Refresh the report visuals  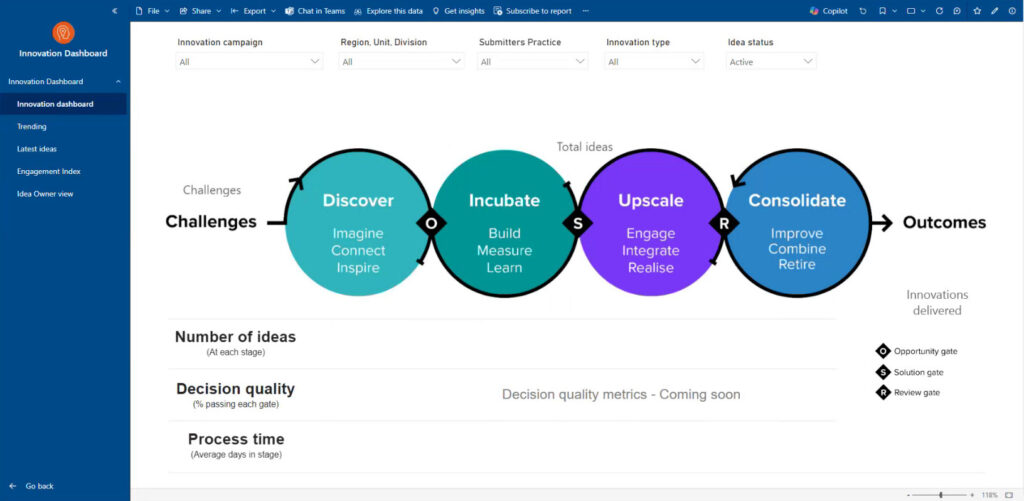pyautogui.click(x=939, y=11)
